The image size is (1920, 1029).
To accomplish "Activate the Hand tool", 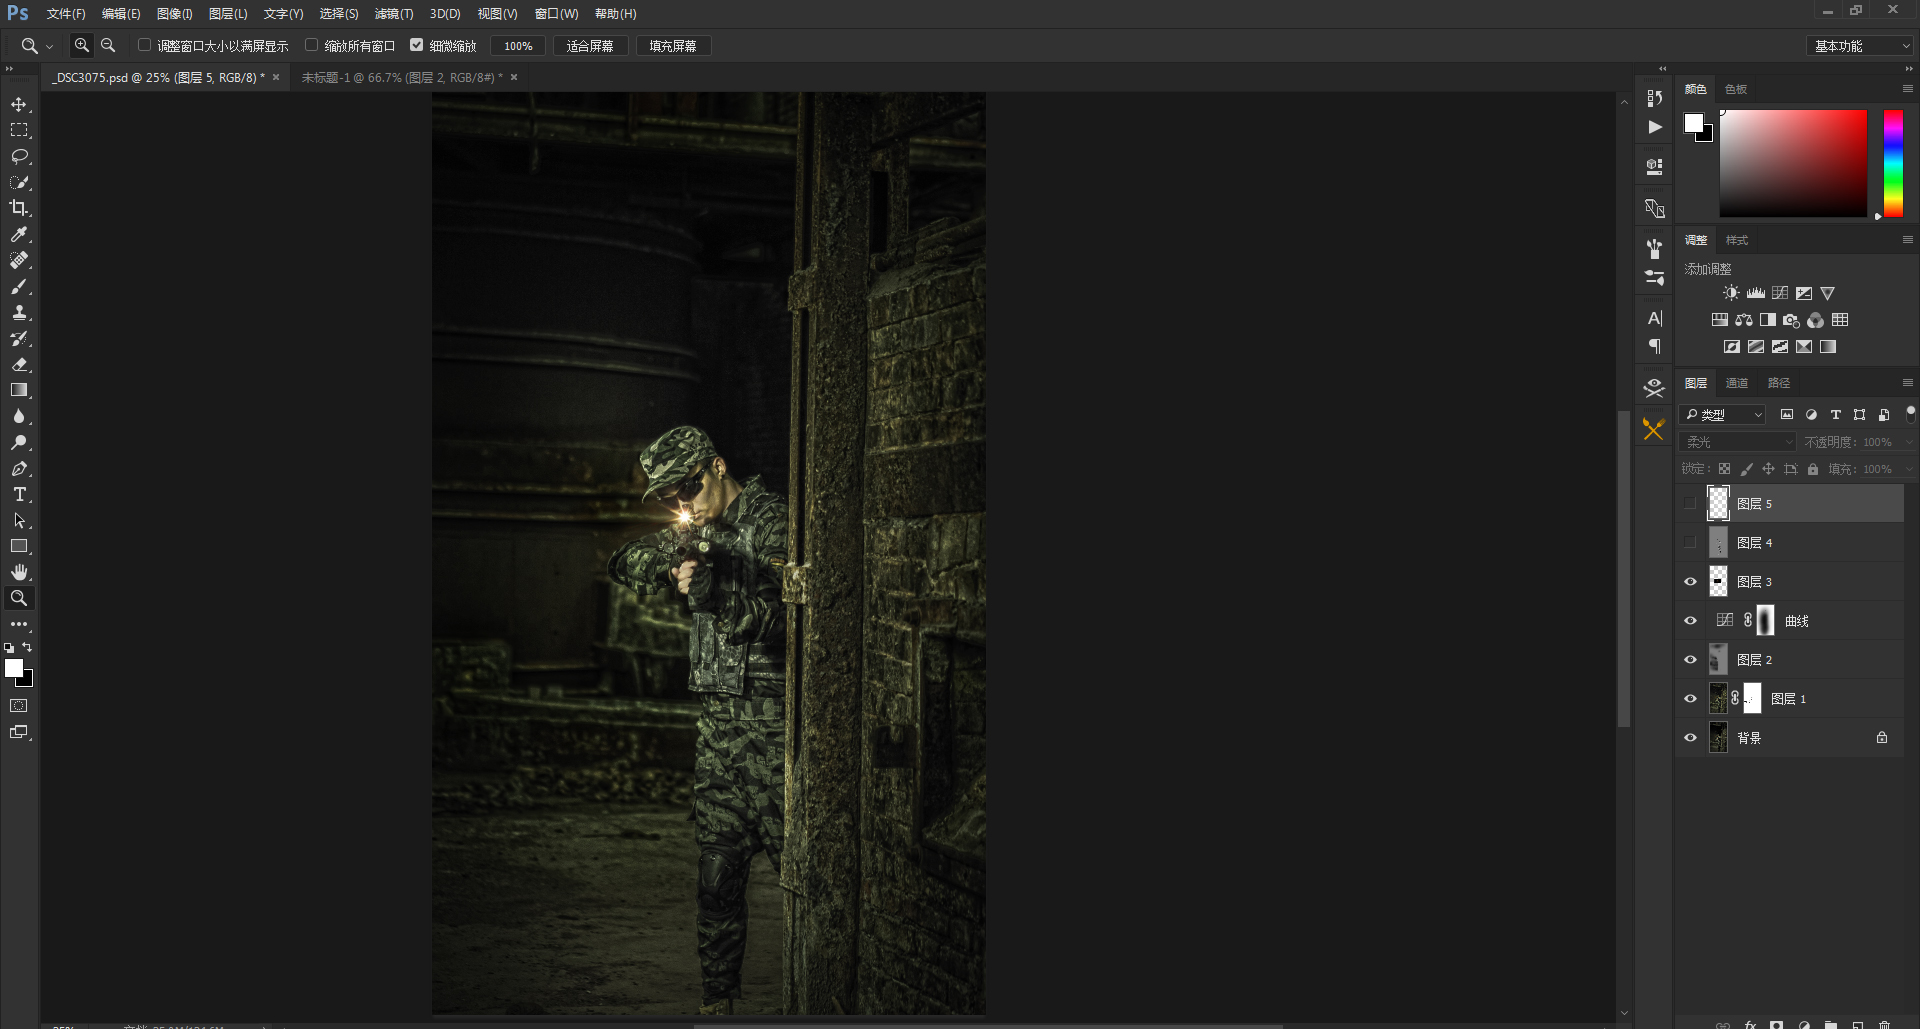I will click(19, 572).
